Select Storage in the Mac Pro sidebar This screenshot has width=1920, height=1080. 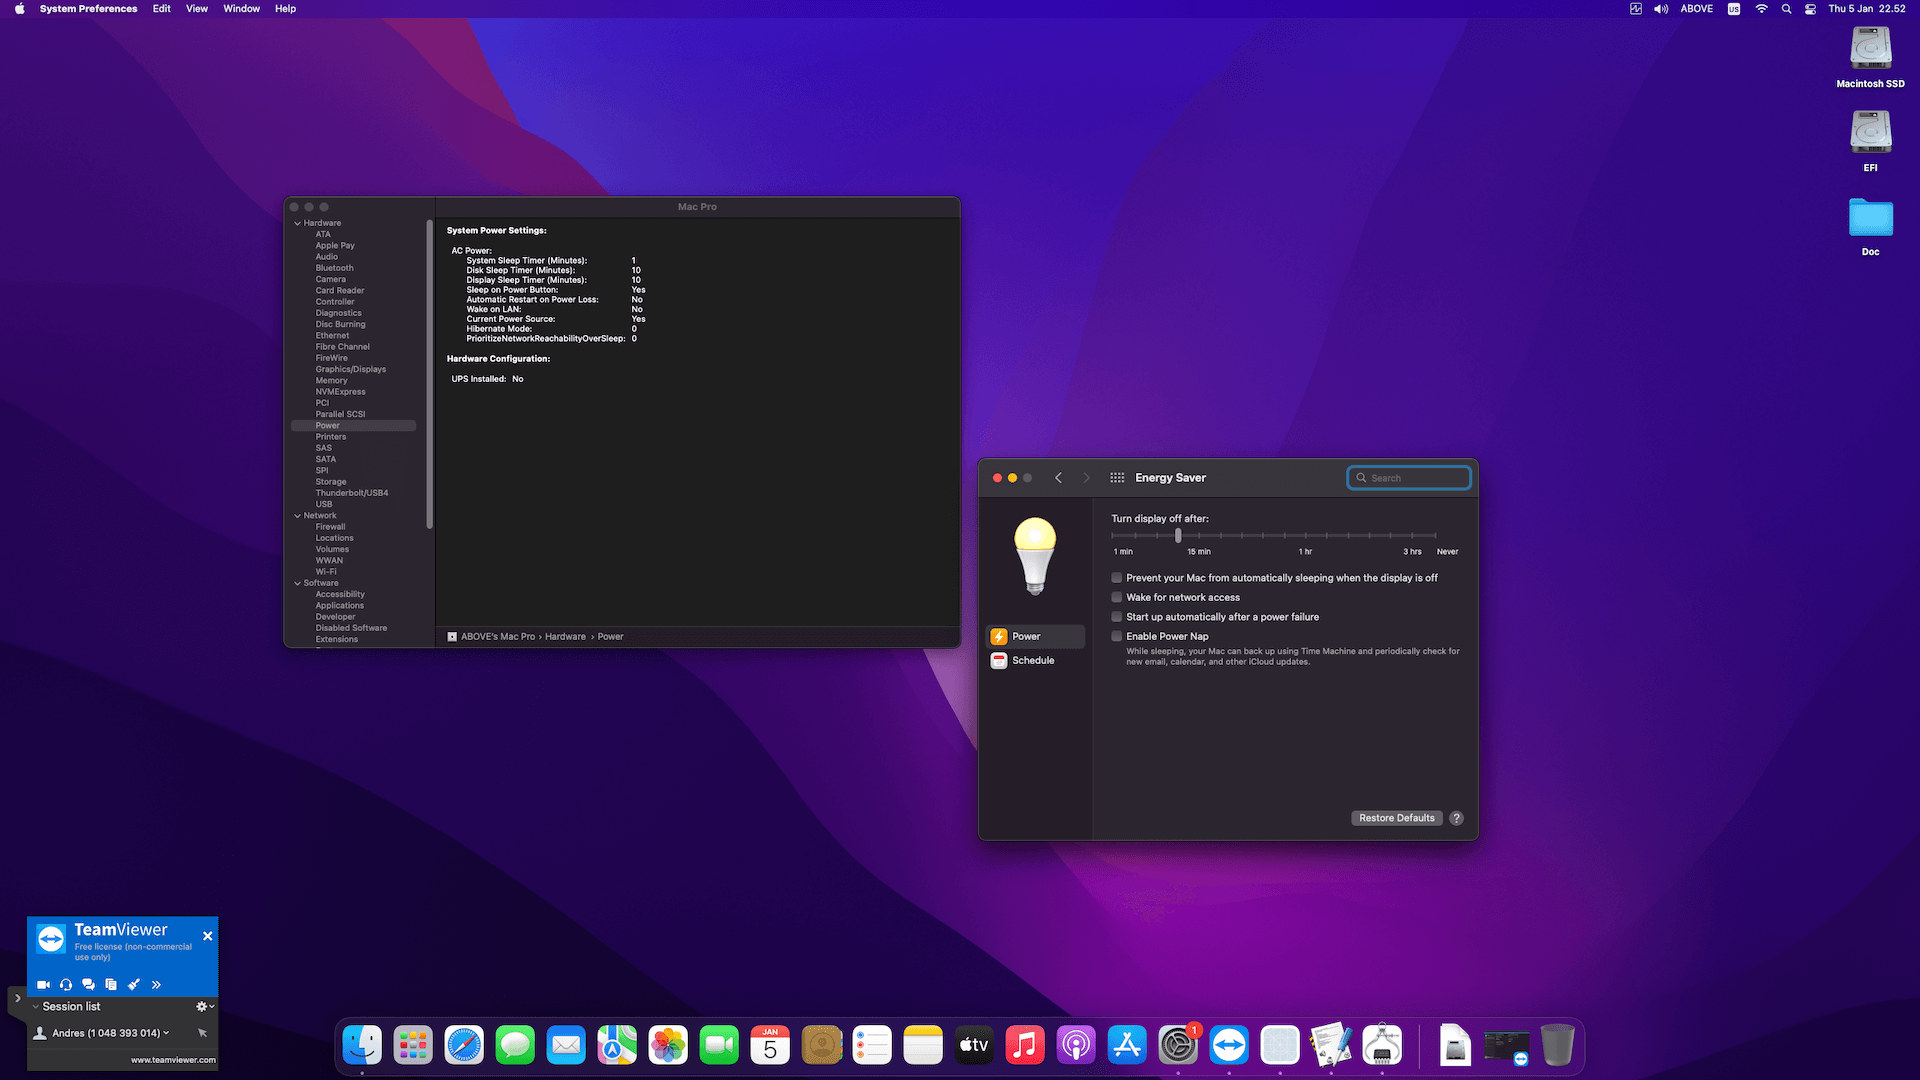[x=331, y=482]
